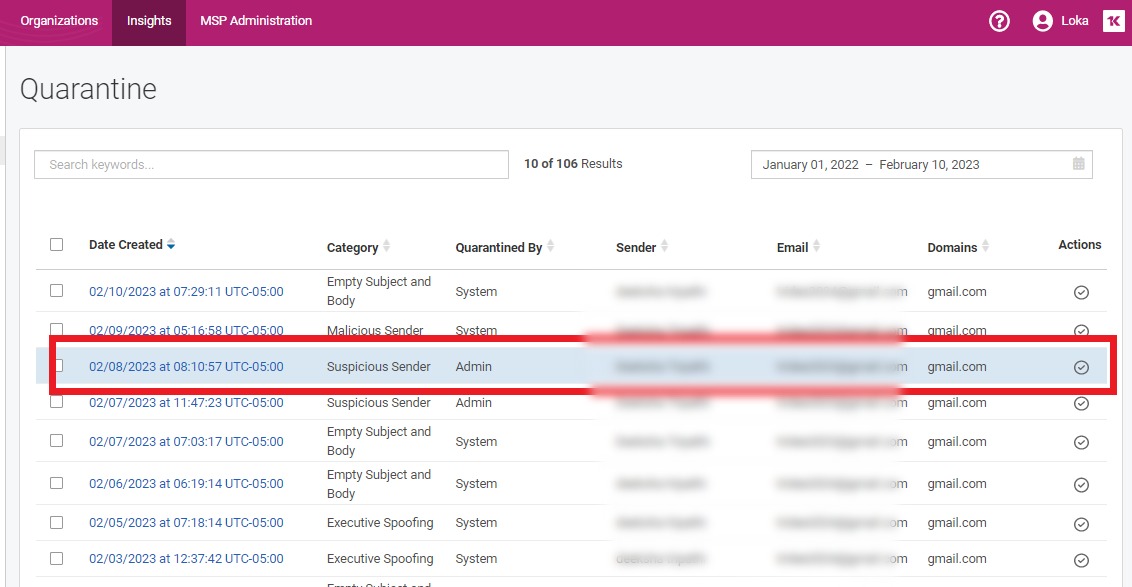This screenshot has height=587, width=1132.
Task: Click action icon for 02/03/2023 12:37:42 row
Action: 1081,560
